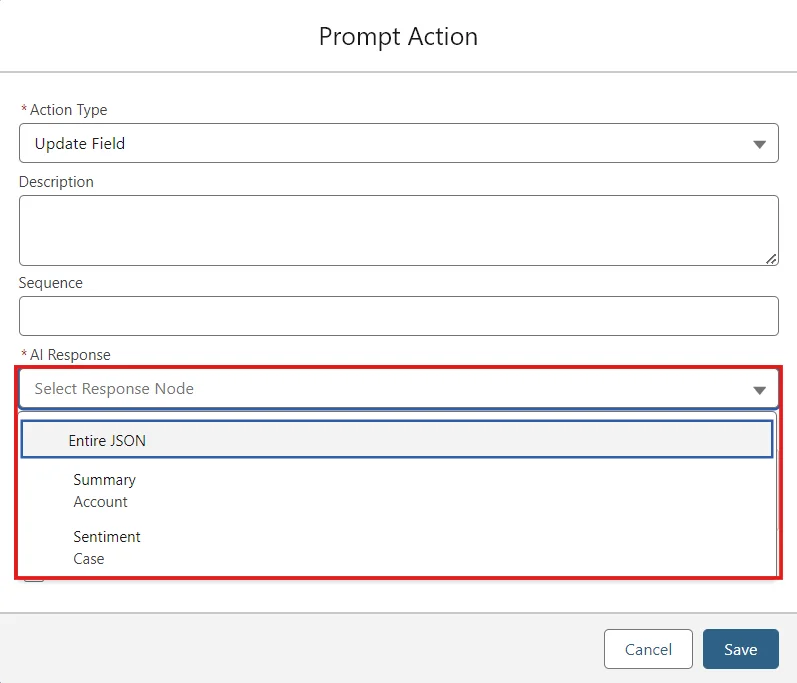Click the AI Response dropdown arrow icon
The height and width of the screenshot is (683, 797).
(759, 390)
